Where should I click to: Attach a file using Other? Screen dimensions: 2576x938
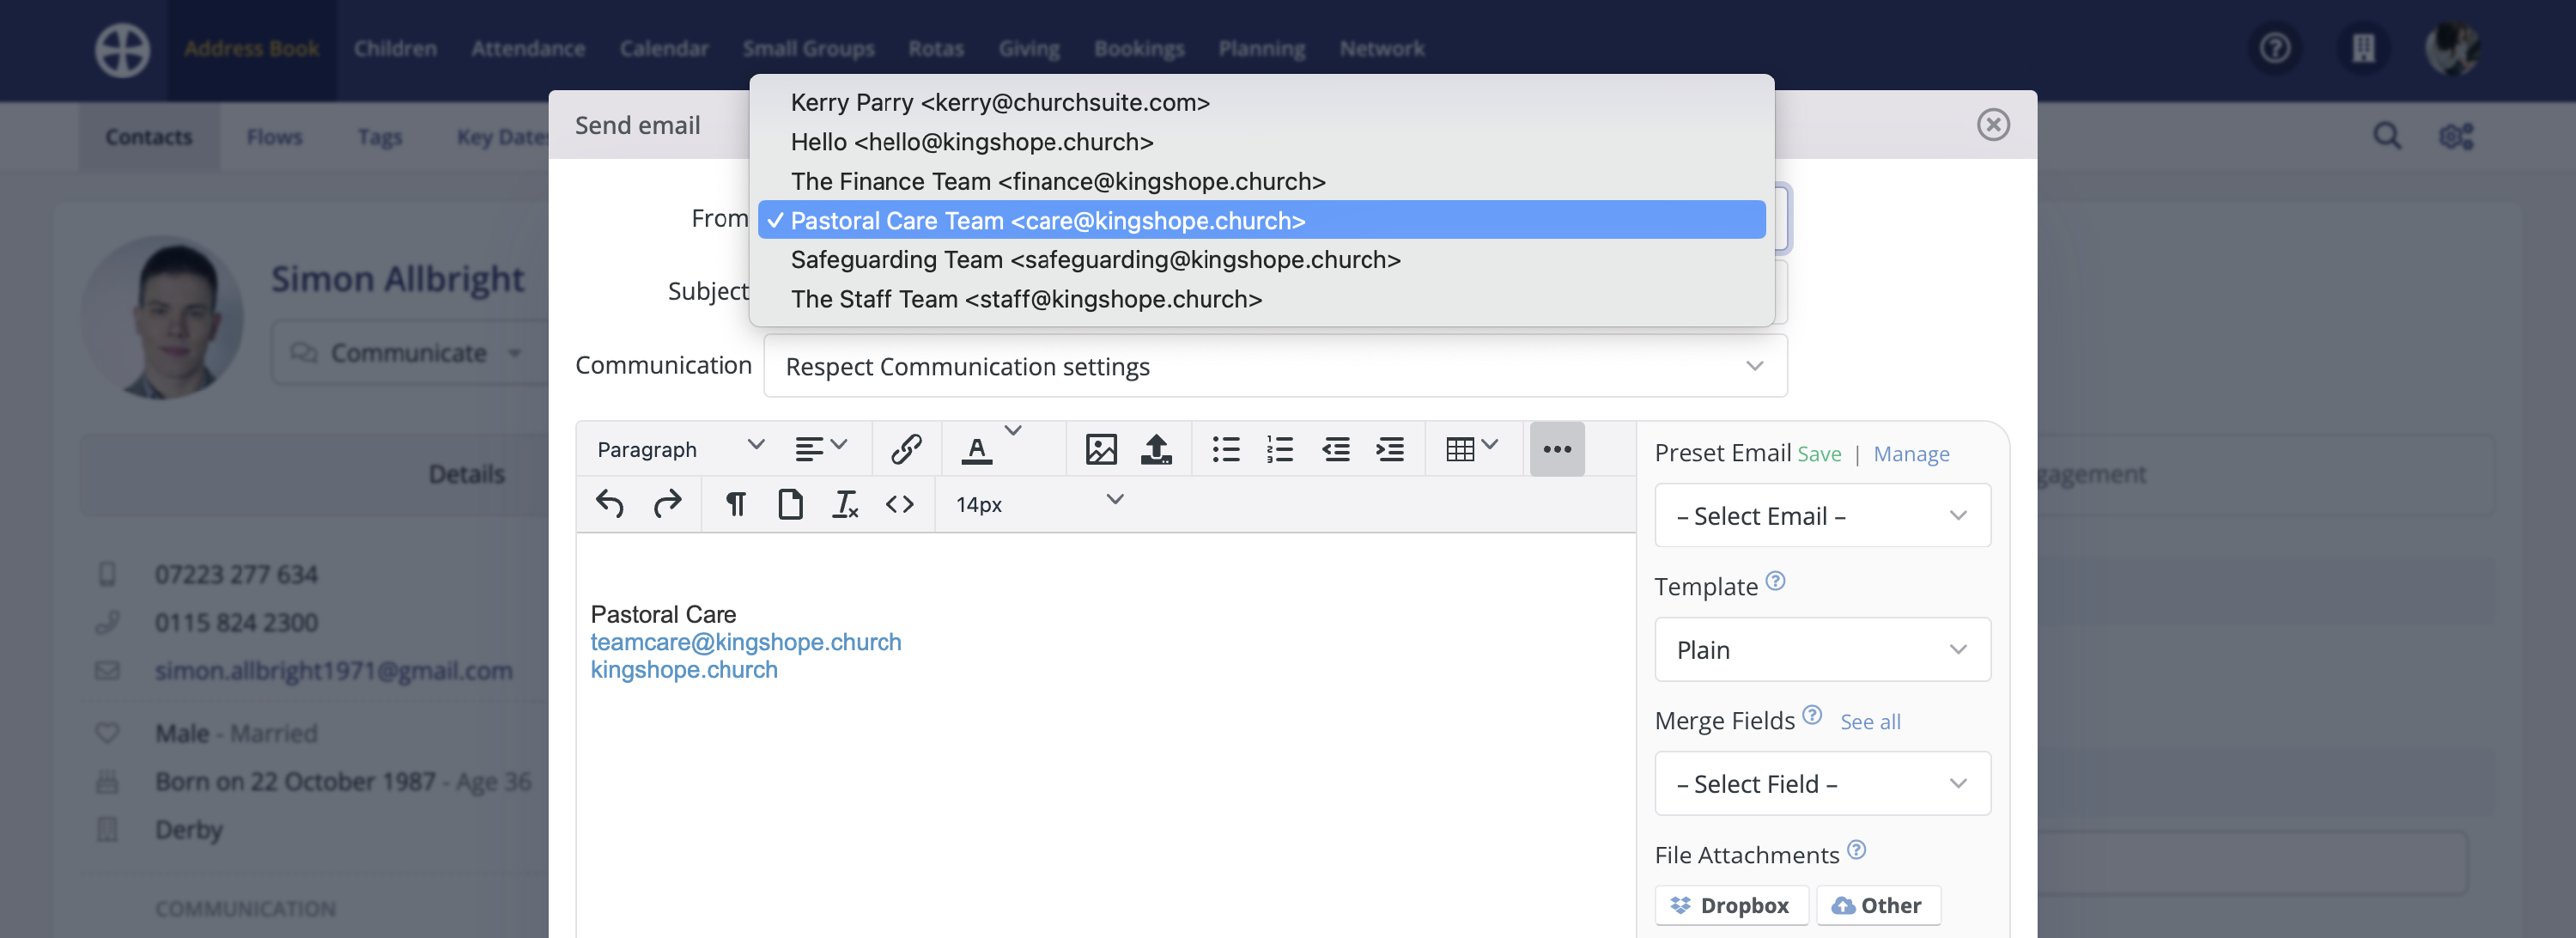click(x=1877, y=905)
